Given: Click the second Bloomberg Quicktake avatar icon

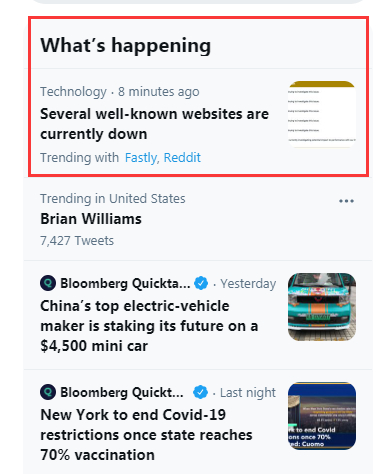Looking at the screenshot, I should pos(48,392).
